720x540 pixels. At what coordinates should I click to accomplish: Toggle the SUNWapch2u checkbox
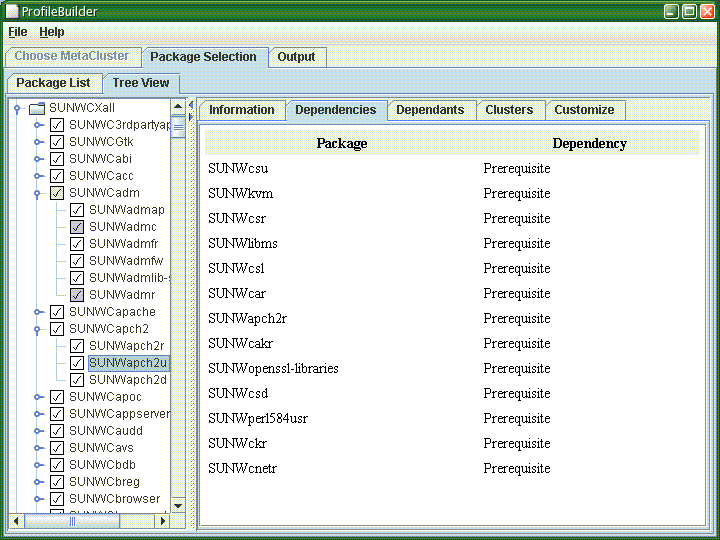(x=77, y=363)
